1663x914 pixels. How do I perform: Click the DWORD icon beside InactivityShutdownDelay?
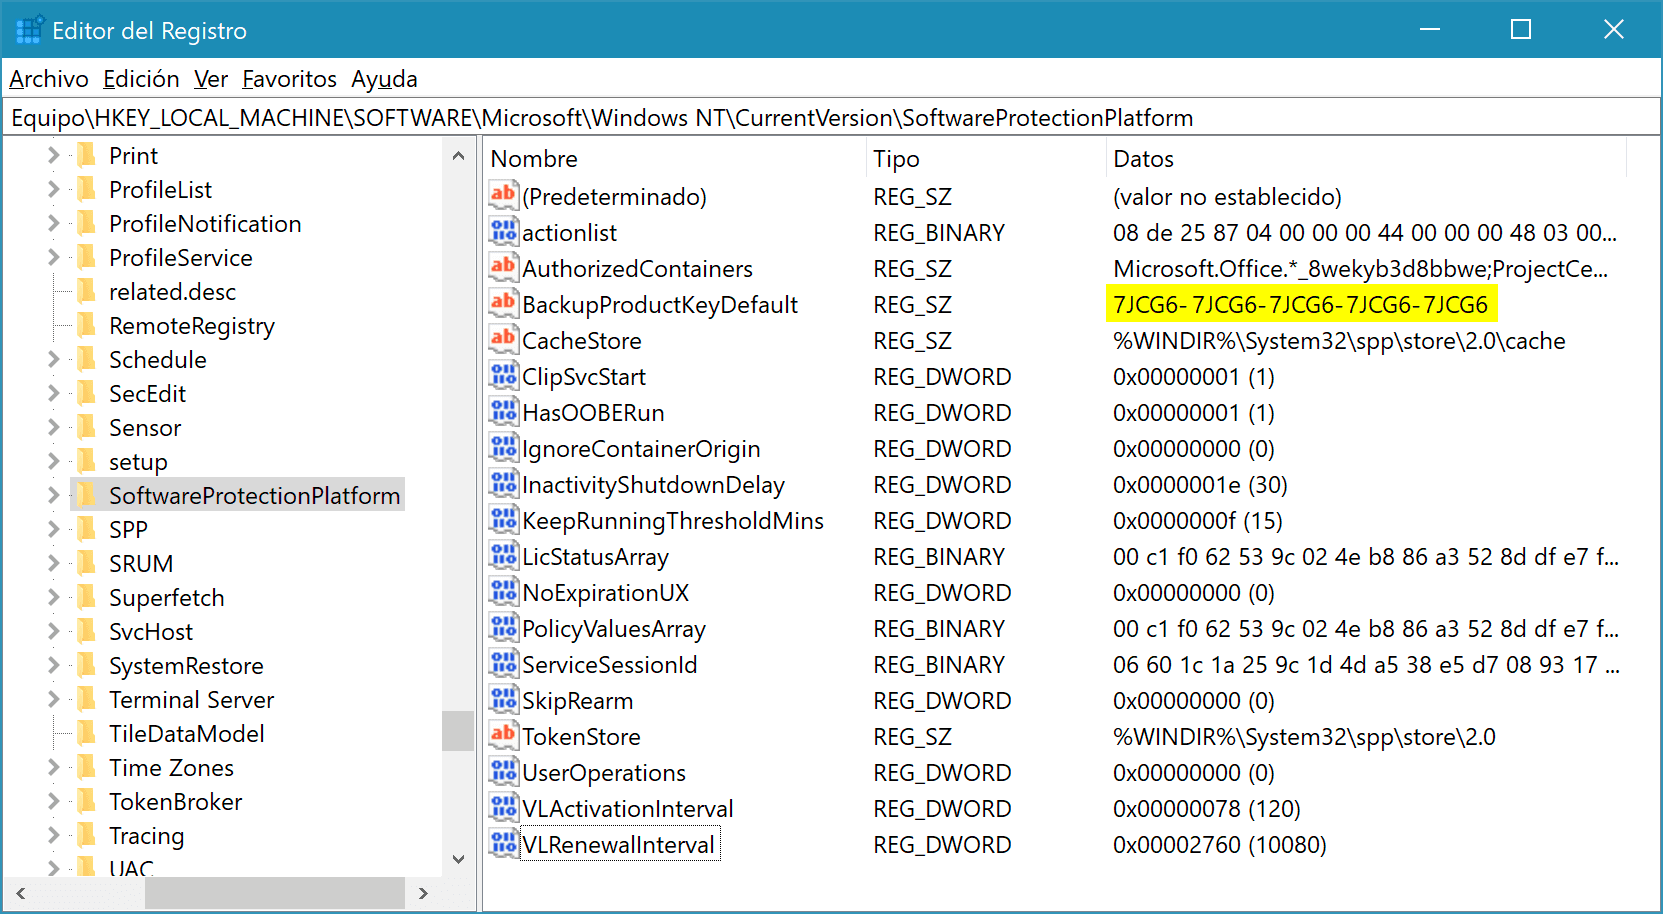click(503, 483)
